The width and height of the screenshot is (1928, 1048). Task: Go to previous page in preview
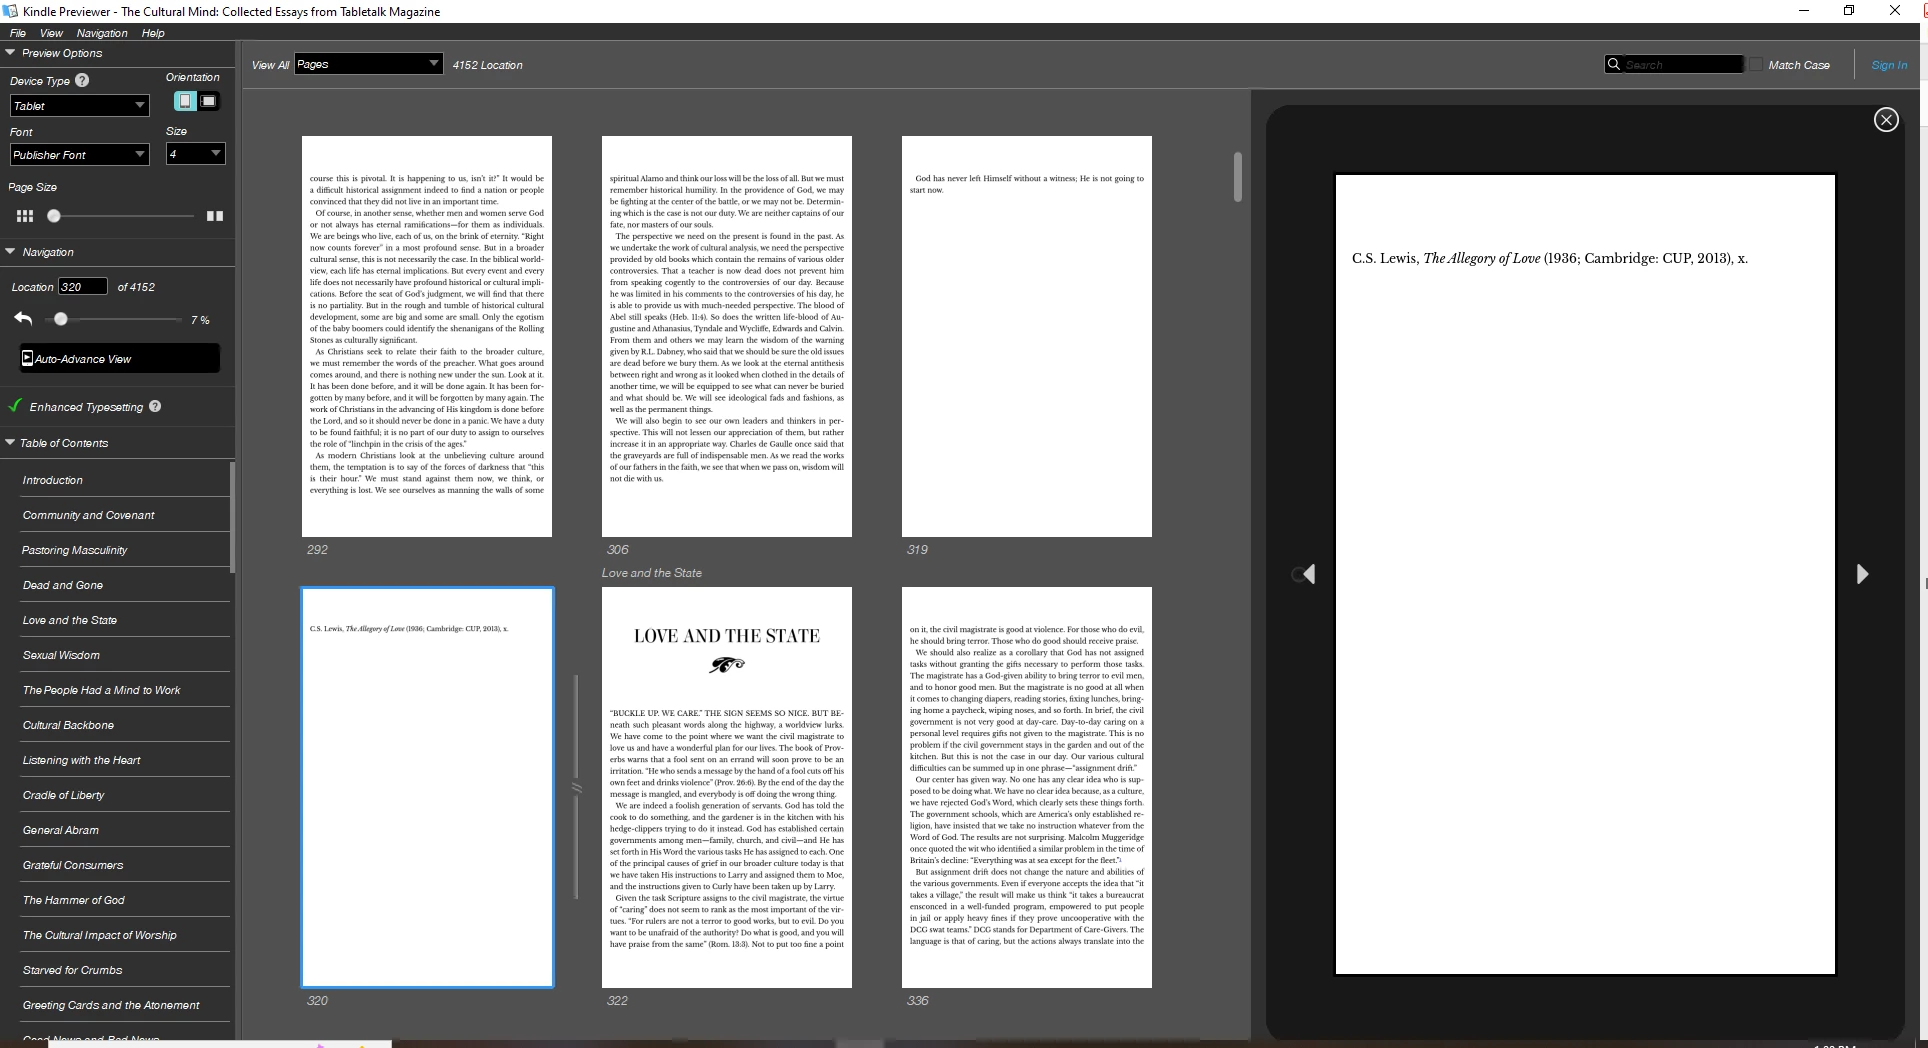1308,574
